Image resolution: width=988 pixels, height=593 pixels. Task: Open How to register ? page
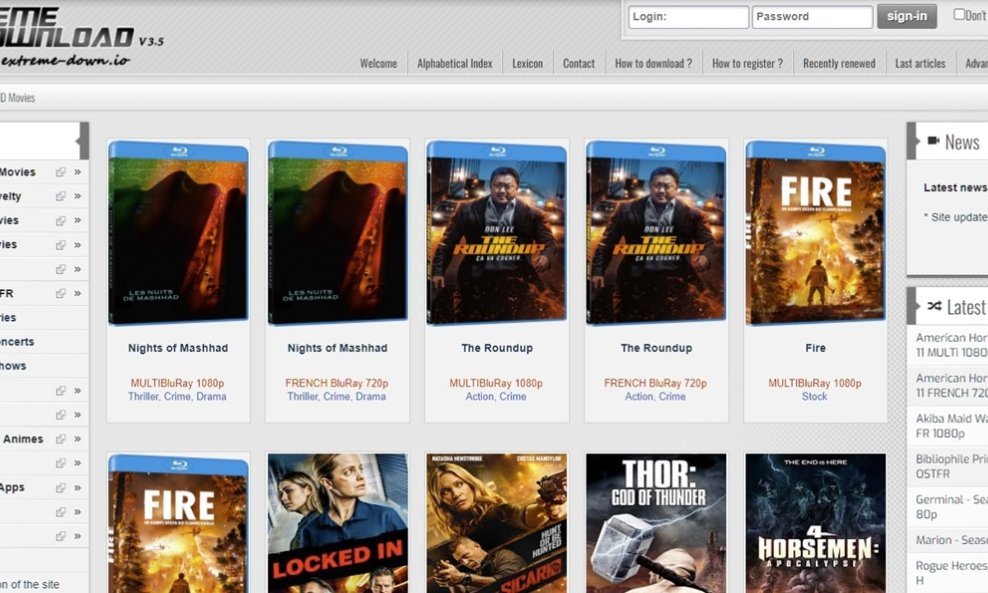pos(747,63)
